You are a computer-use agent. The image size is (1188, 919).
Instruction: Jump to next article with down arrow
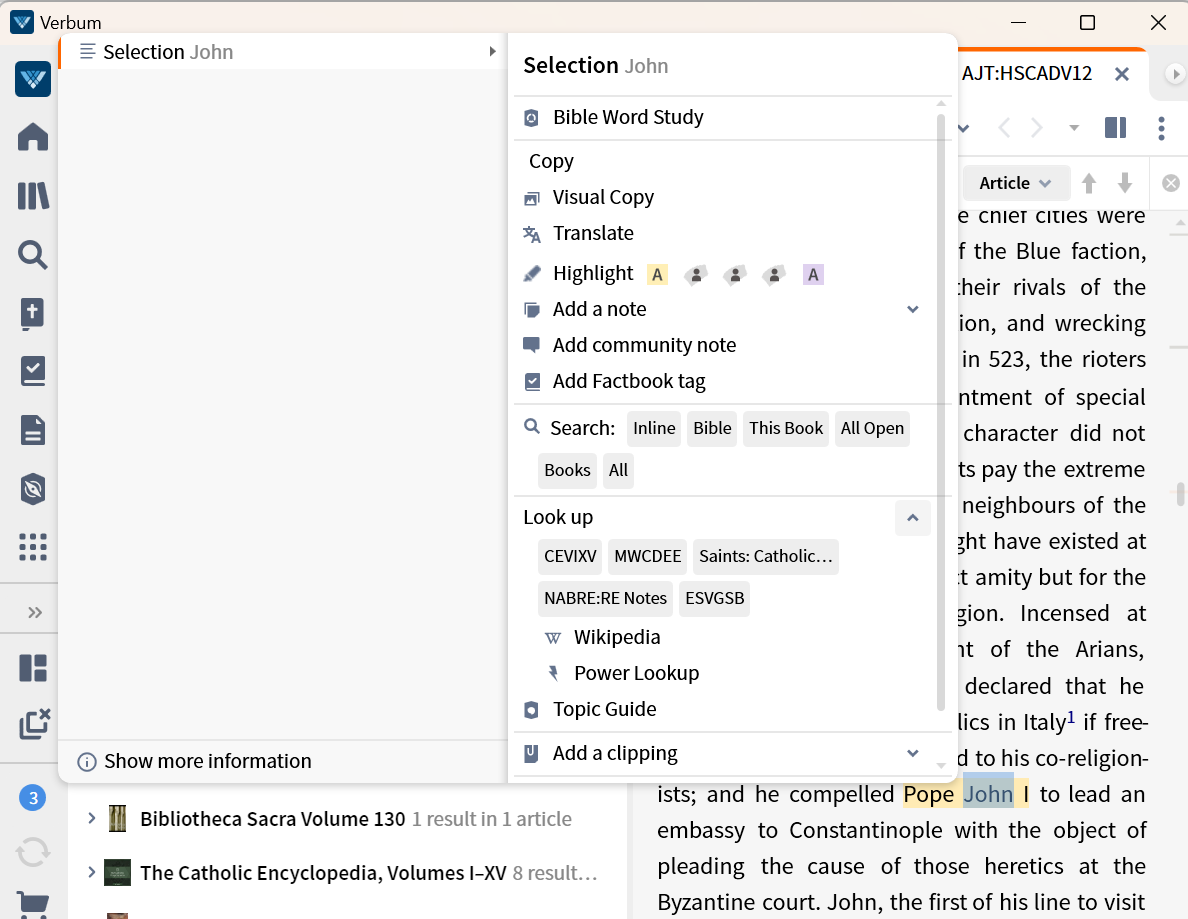[1125, 183]
